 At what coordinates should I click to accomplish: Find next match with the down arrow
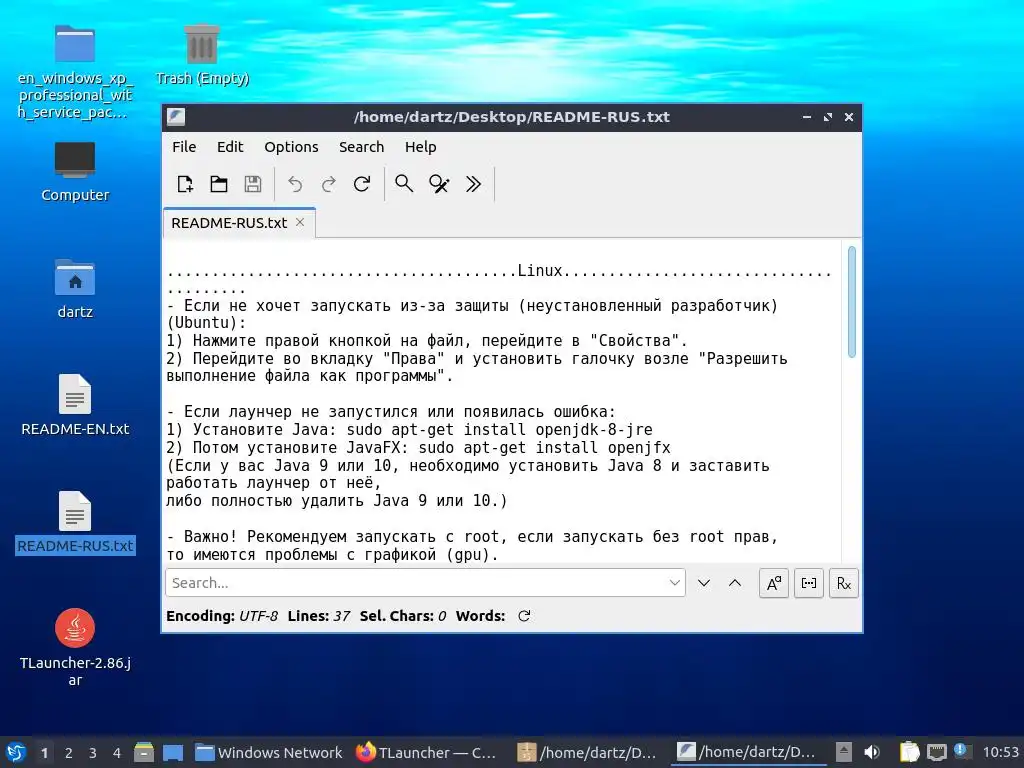(x=703, y=583)
